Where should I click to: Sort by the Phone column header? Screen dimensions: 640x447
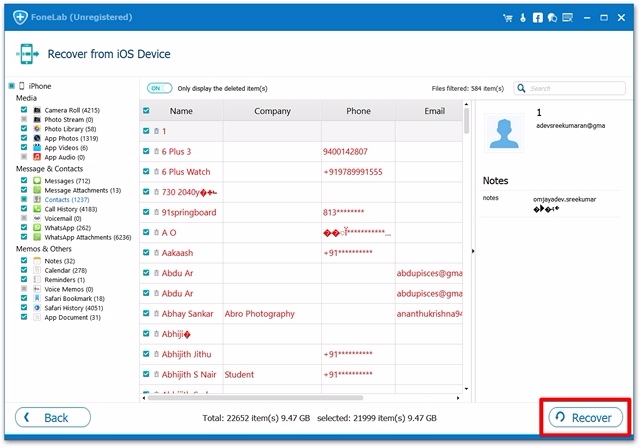click(358, 111)
